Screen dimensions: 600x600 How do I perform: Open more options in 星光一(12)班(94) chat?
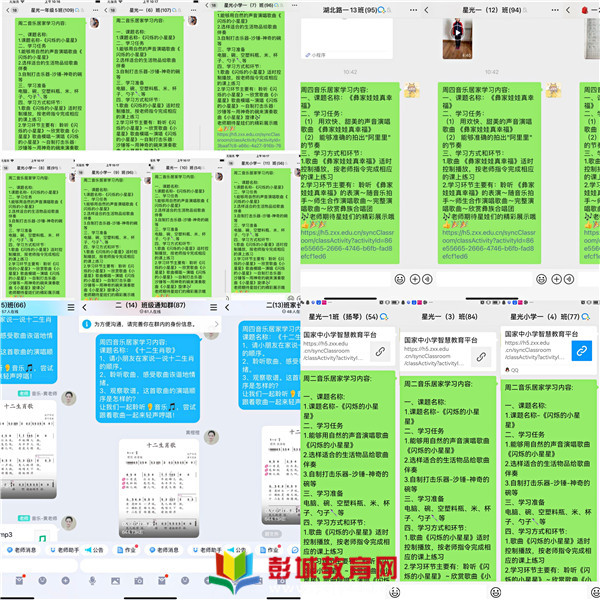point(555,10)
